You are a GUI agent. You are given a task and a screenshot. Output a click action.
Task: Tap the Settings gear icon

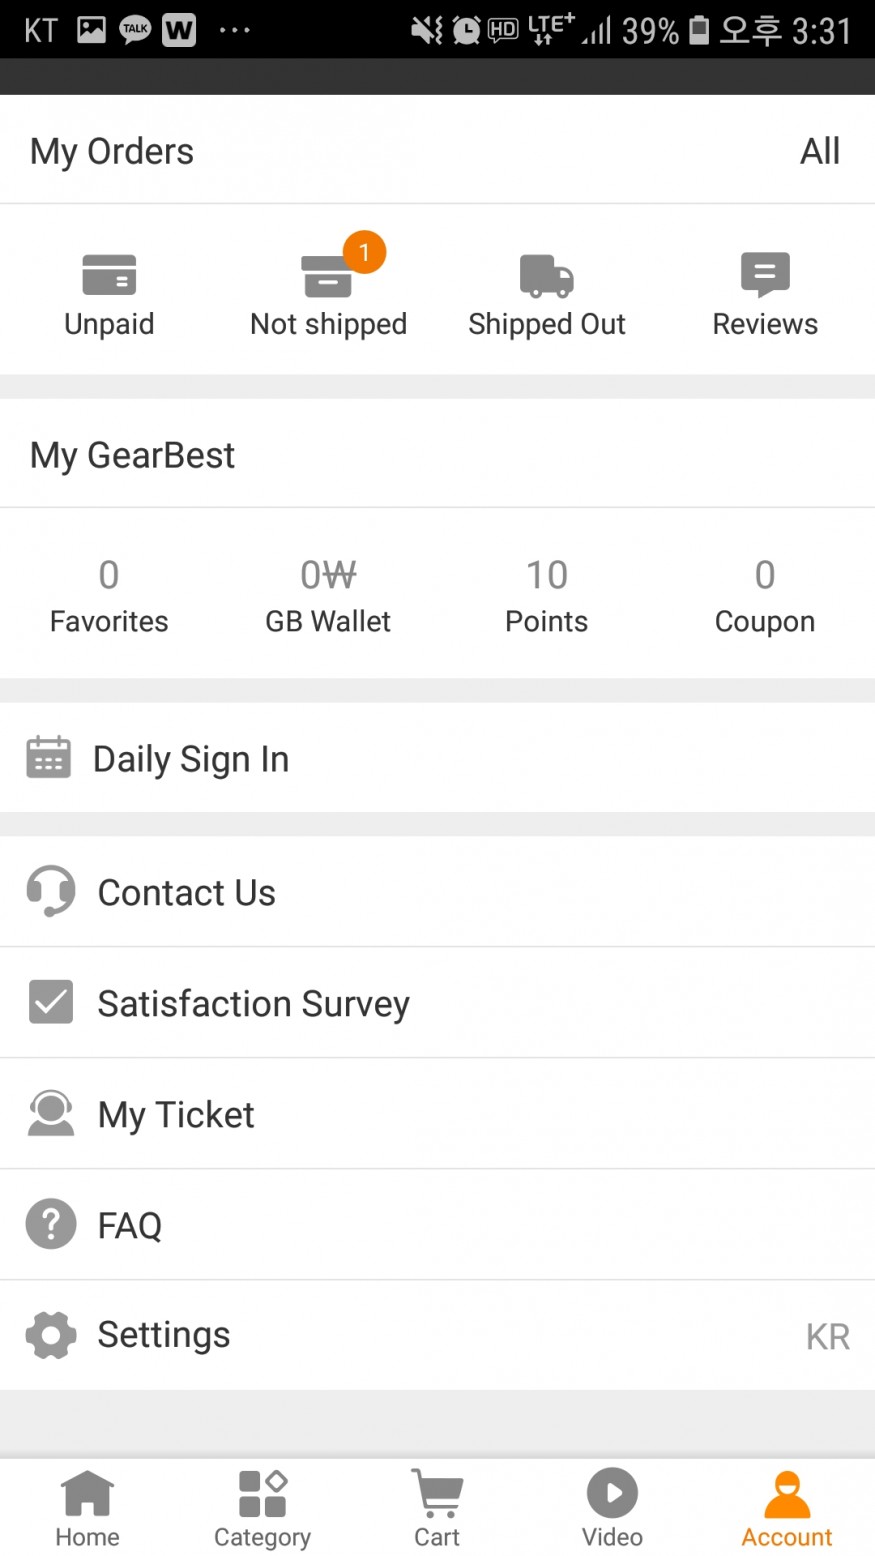tap(50, 1335)
